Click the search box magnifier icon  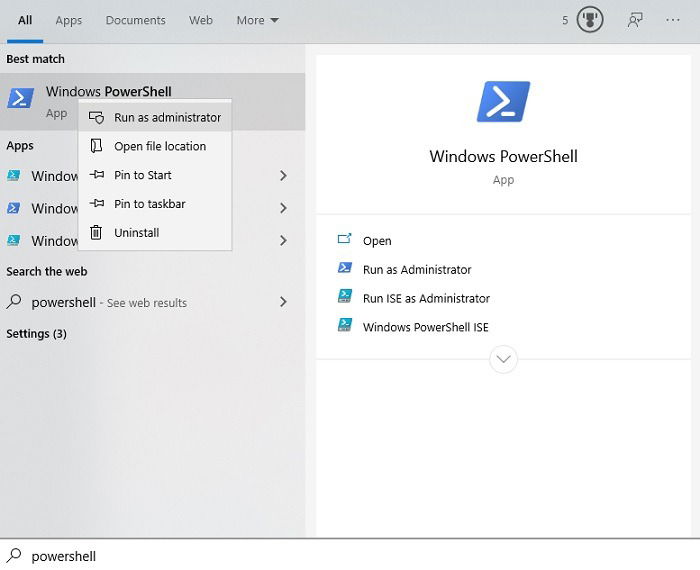click(14, 555)
